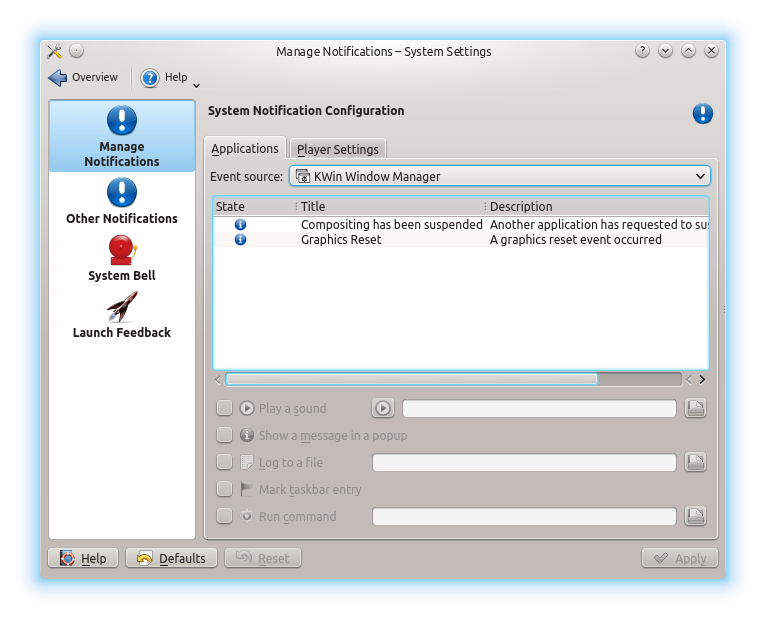
Task: Enable Mark taskbar entry checkbox
Action: click(x=225, y=489)
